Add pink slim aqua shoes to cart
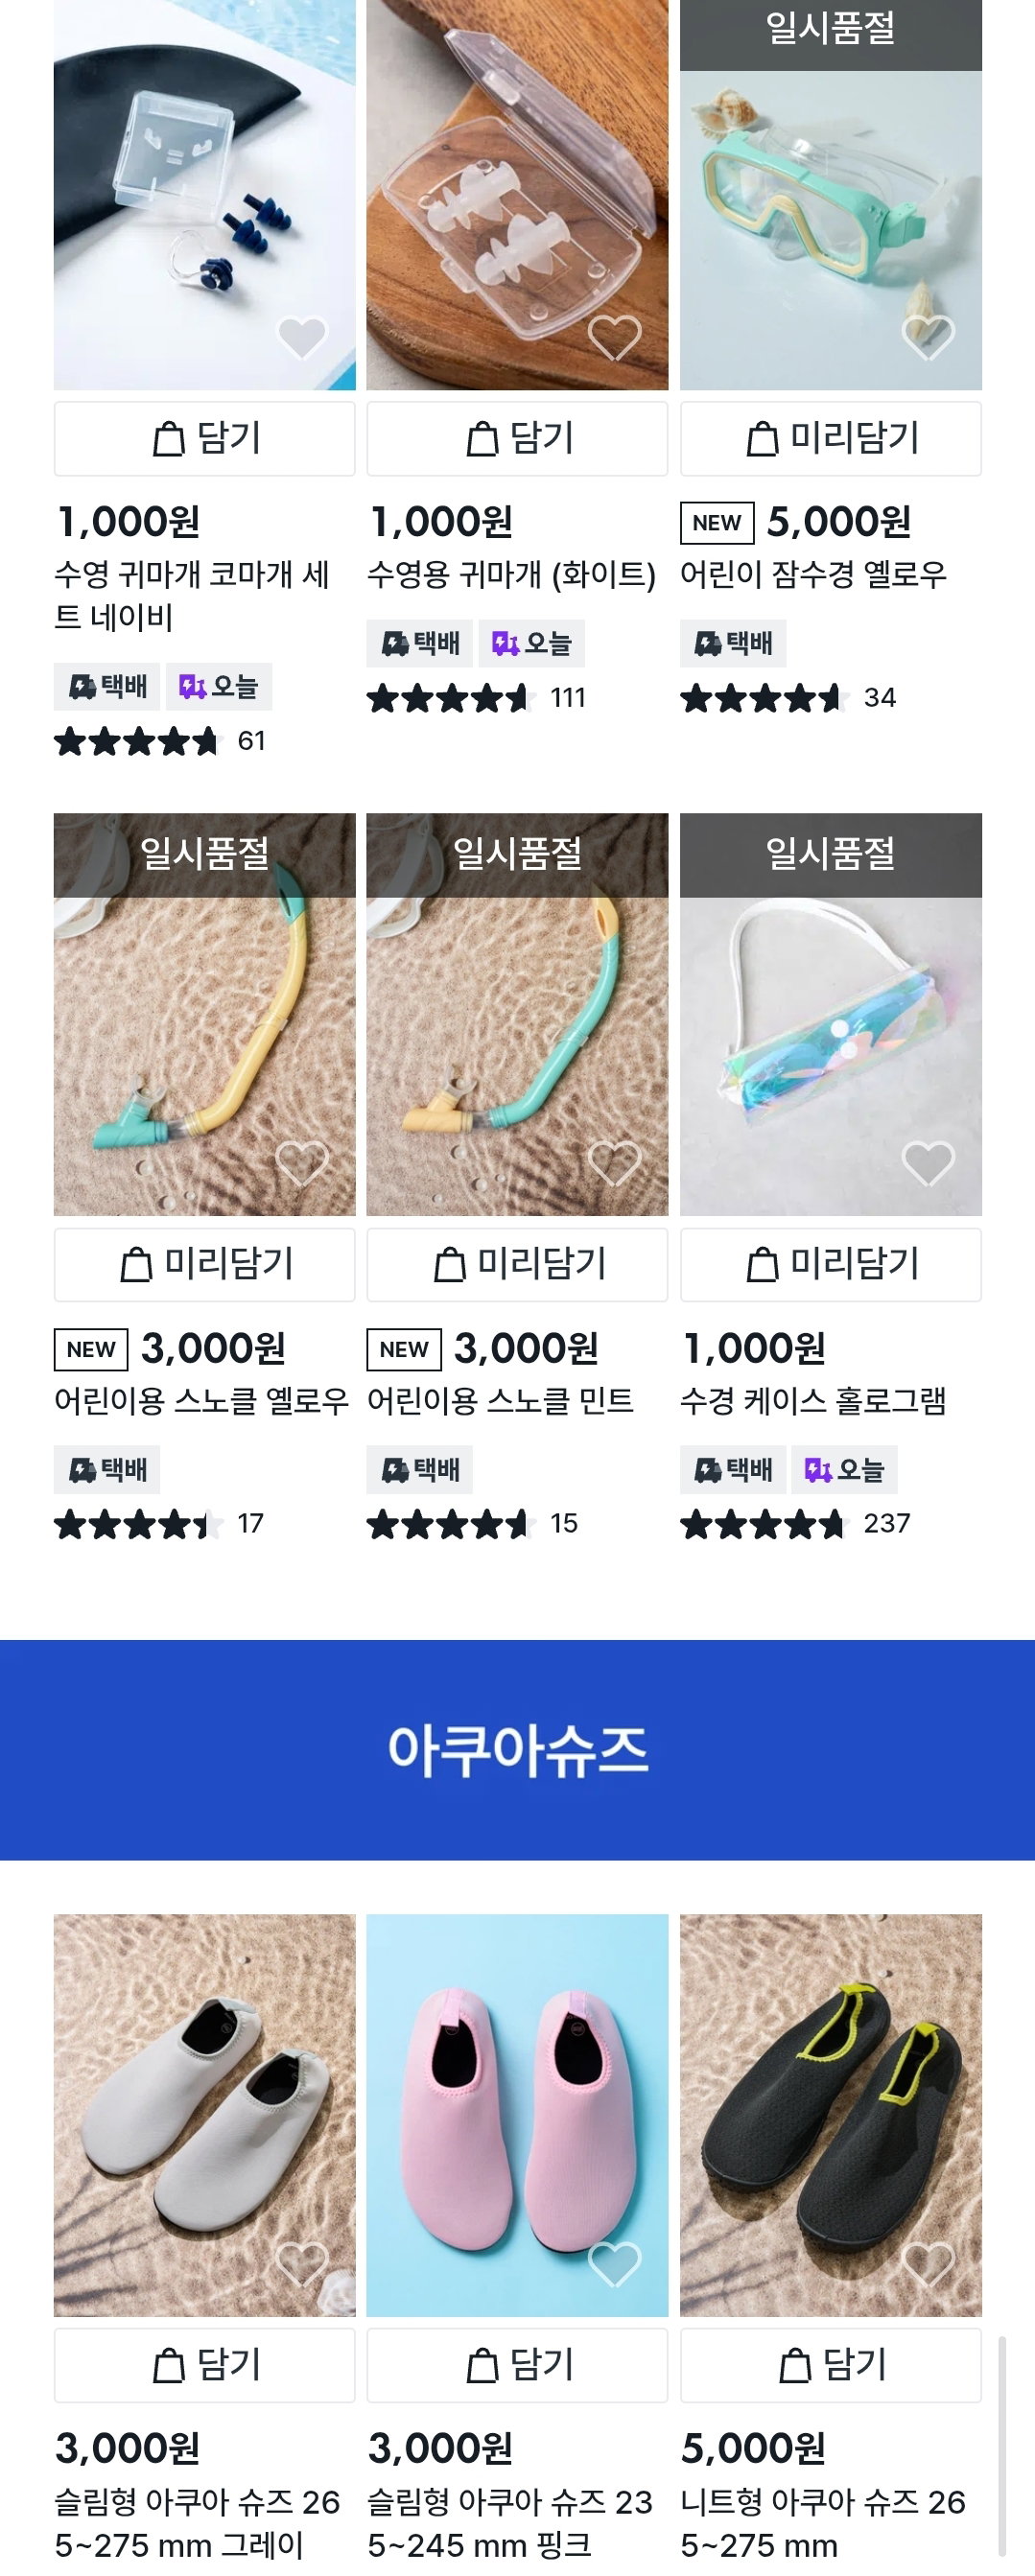Screen dimensions: 1035x2576 click(517, 2366)
